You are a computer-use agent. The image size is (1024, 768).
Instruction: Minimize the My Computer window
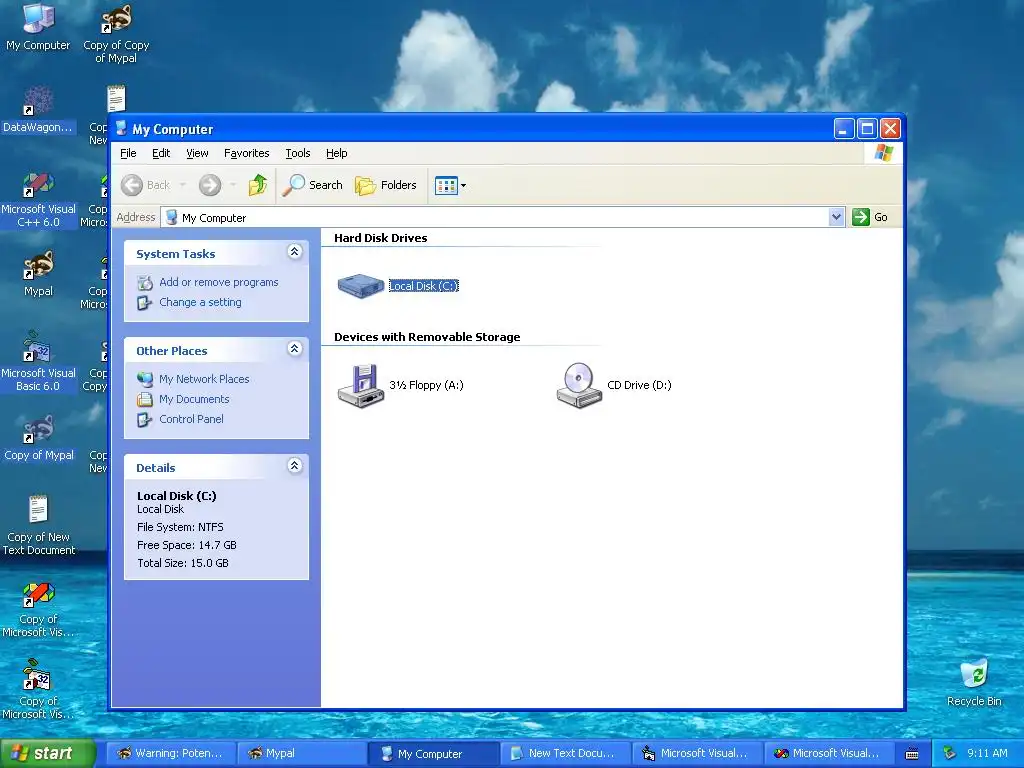coord(844,129)
